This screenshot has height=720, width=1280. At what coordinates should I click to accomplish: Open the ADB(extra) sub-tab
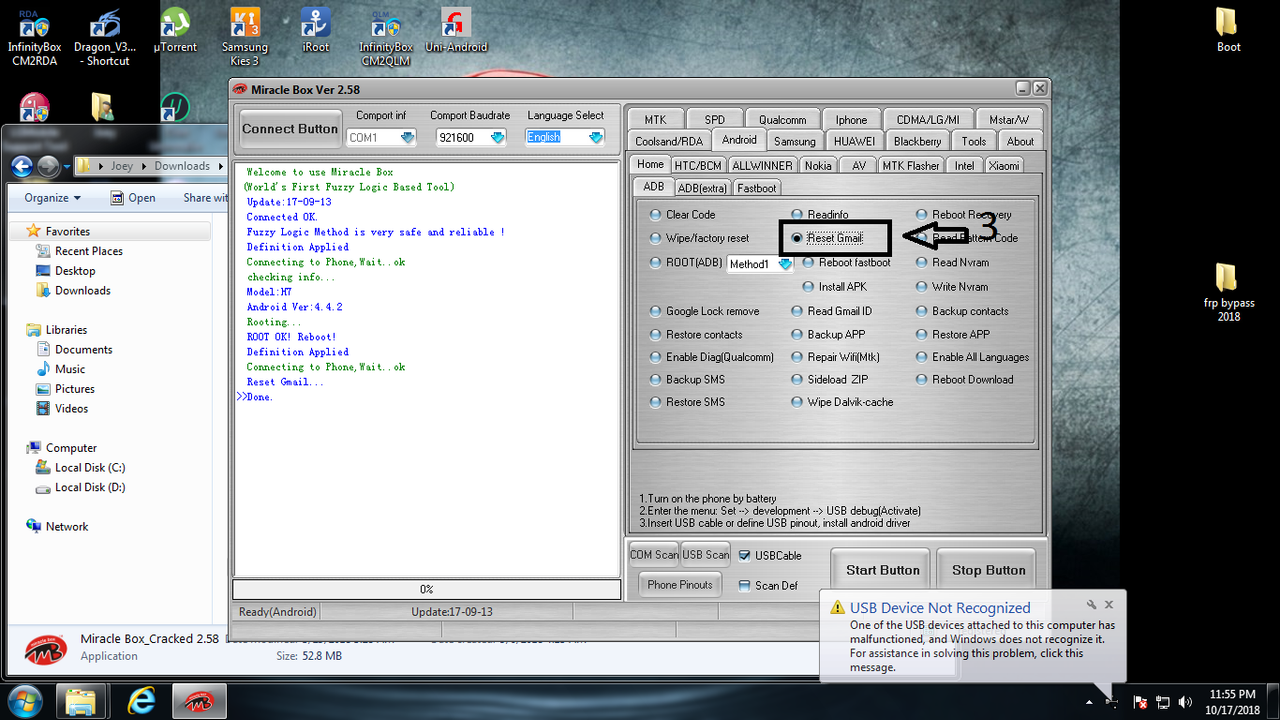pos(702,188)
